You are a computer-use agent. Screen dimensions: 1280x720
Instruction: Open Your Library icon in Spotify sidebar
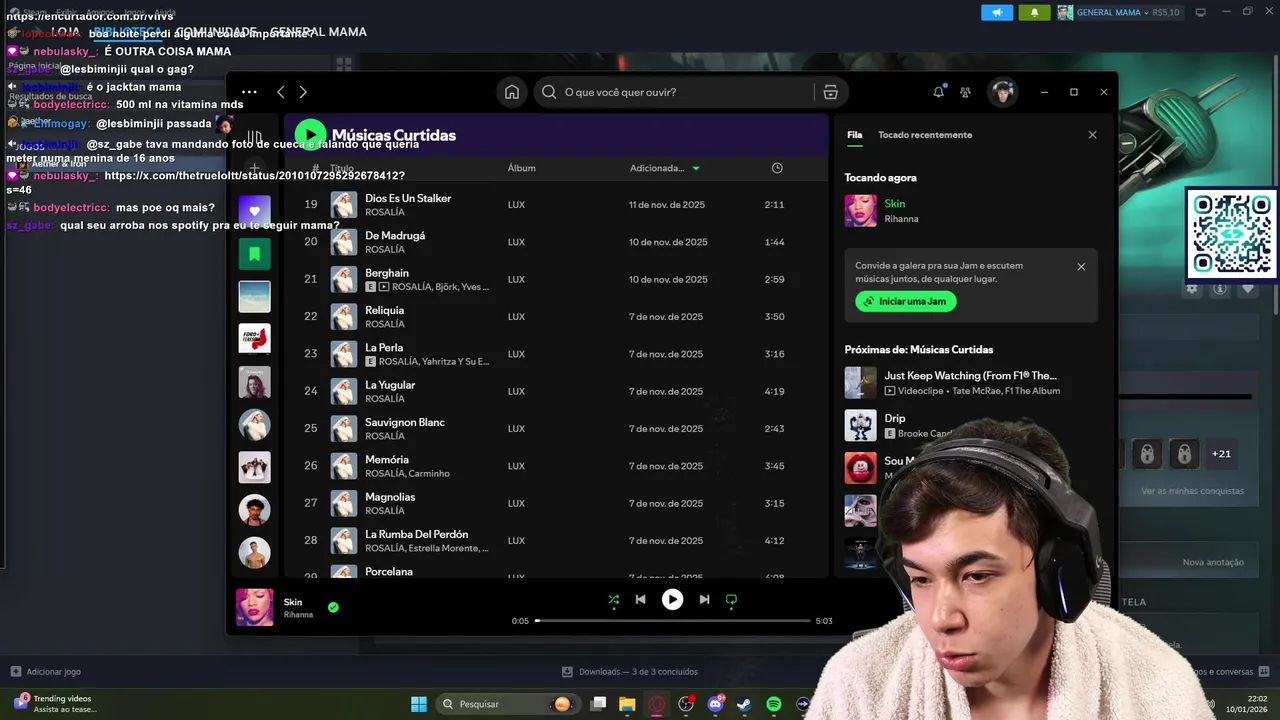[x=255, y=136]
